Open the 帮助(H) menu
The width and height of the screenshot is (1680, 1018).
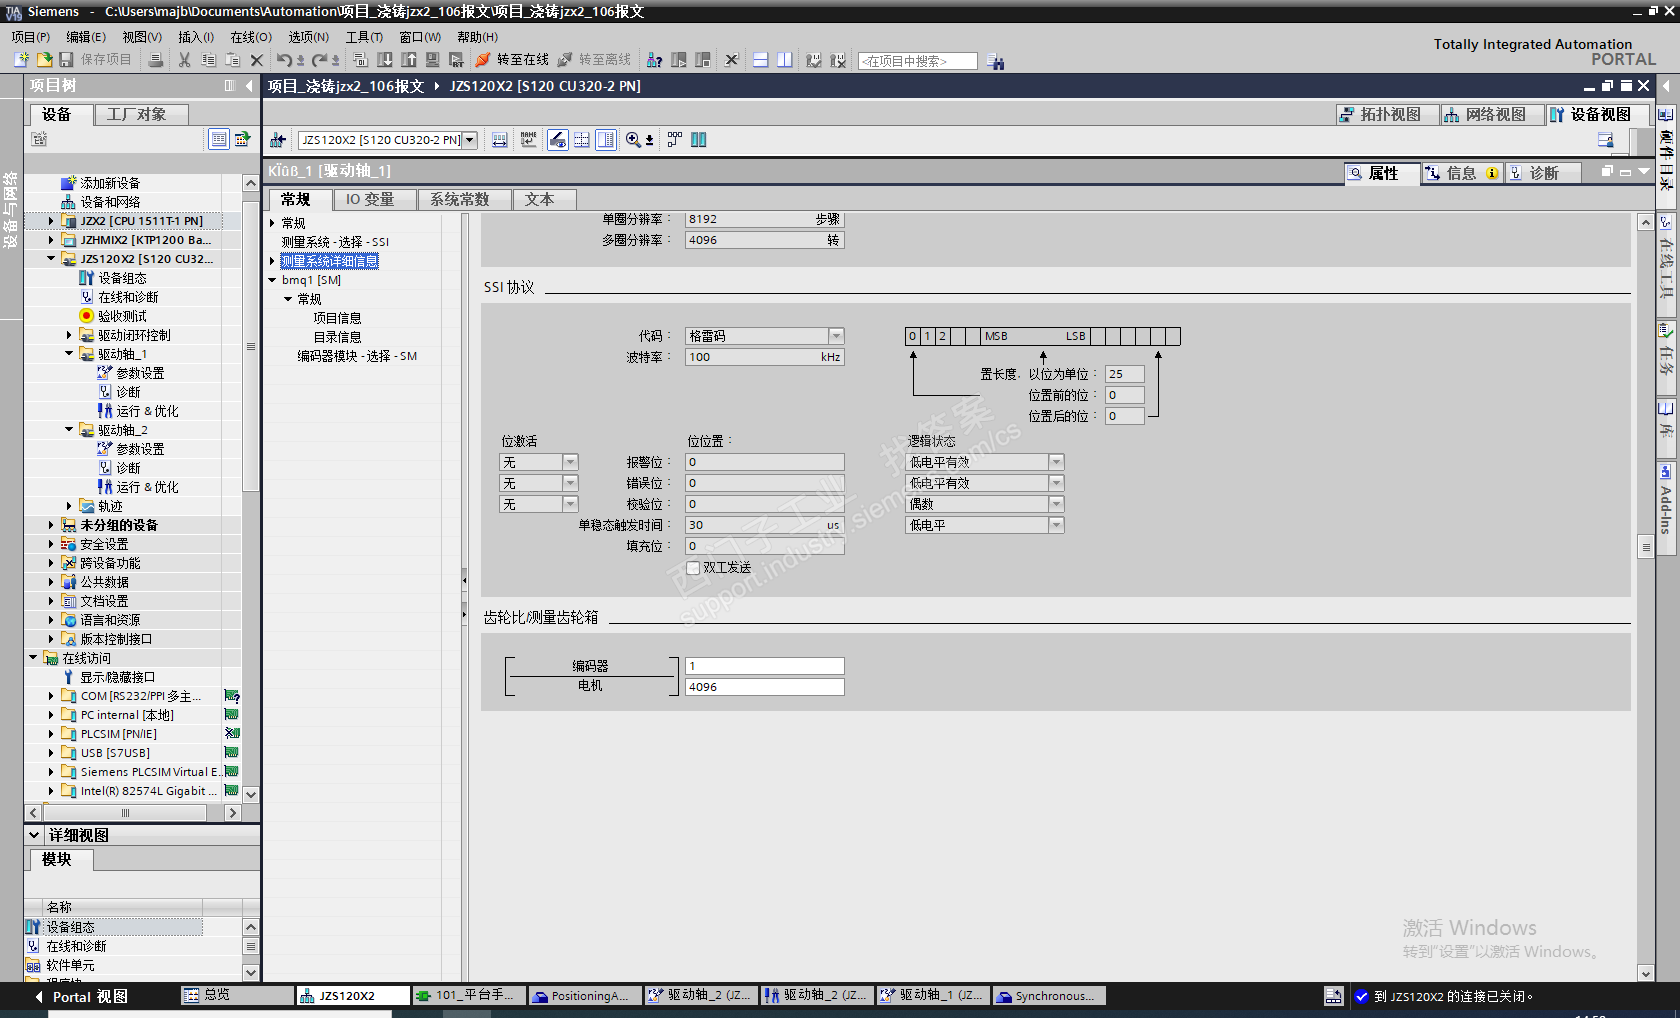478,37
